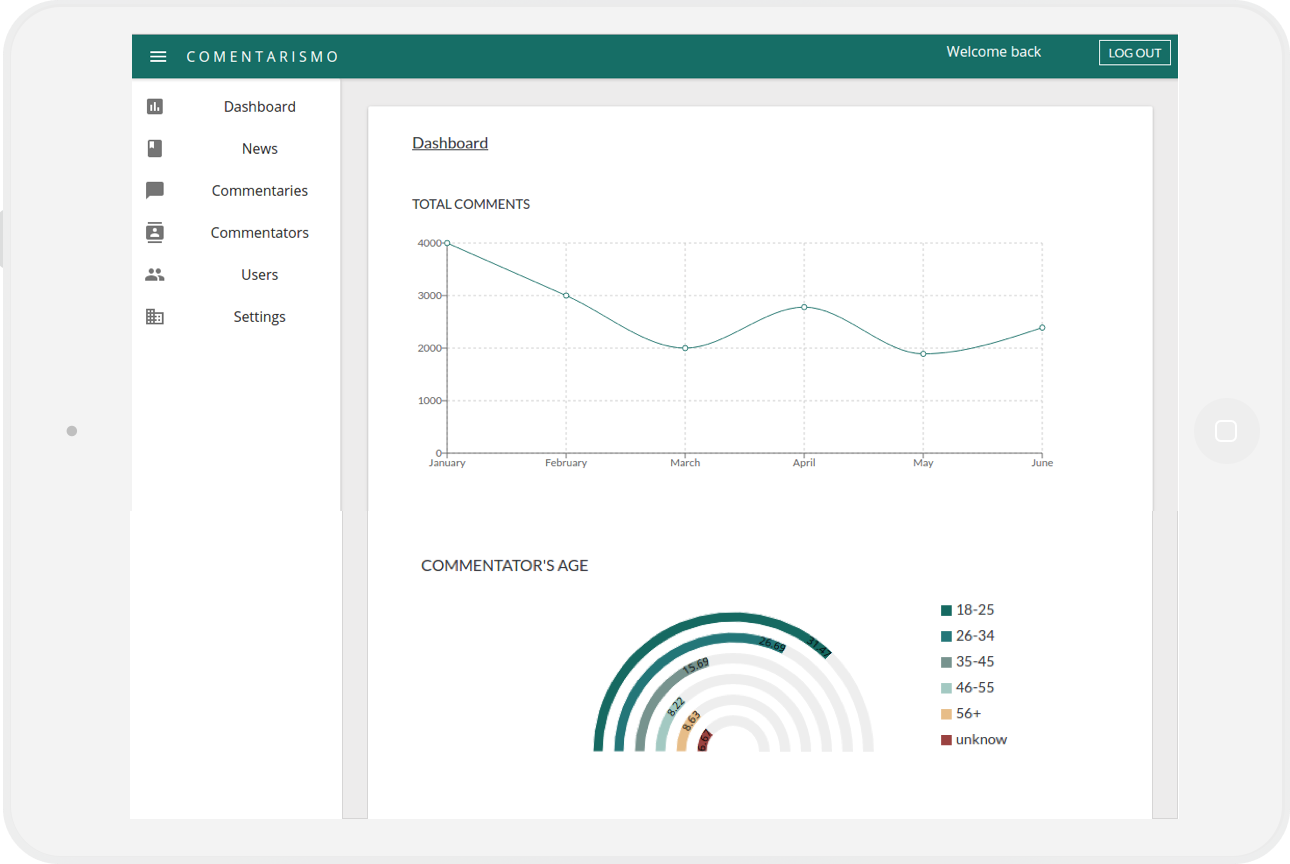Viewport: 1290px width, 864px height.
Task: Click the 56+ legend color swatch
Action: coord(946,715)
